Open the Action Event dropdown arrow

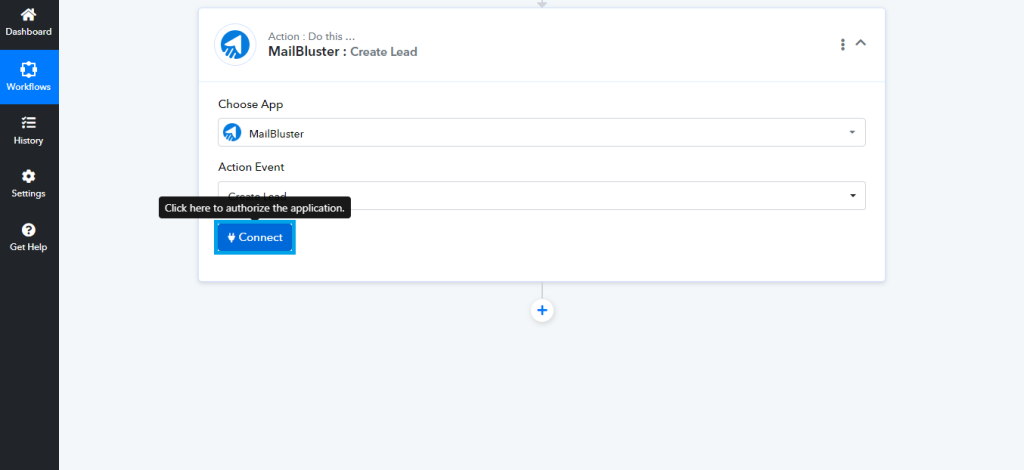click(851, 196)
